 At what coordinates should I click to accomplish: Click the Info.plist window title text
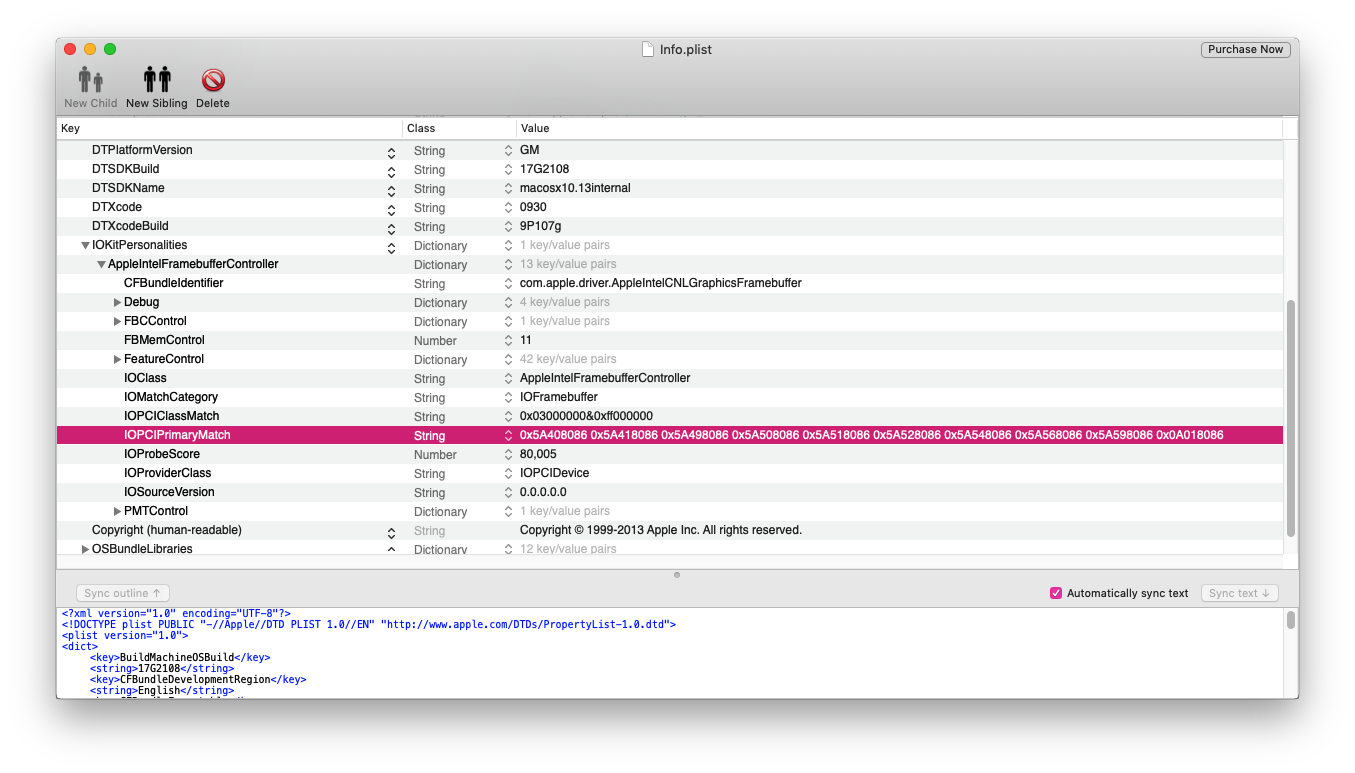[686, 49]
